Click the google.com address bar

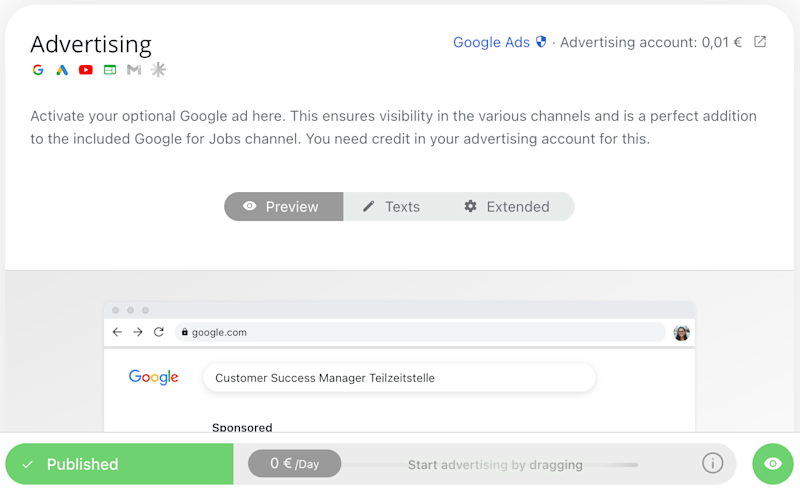point(420,332)
